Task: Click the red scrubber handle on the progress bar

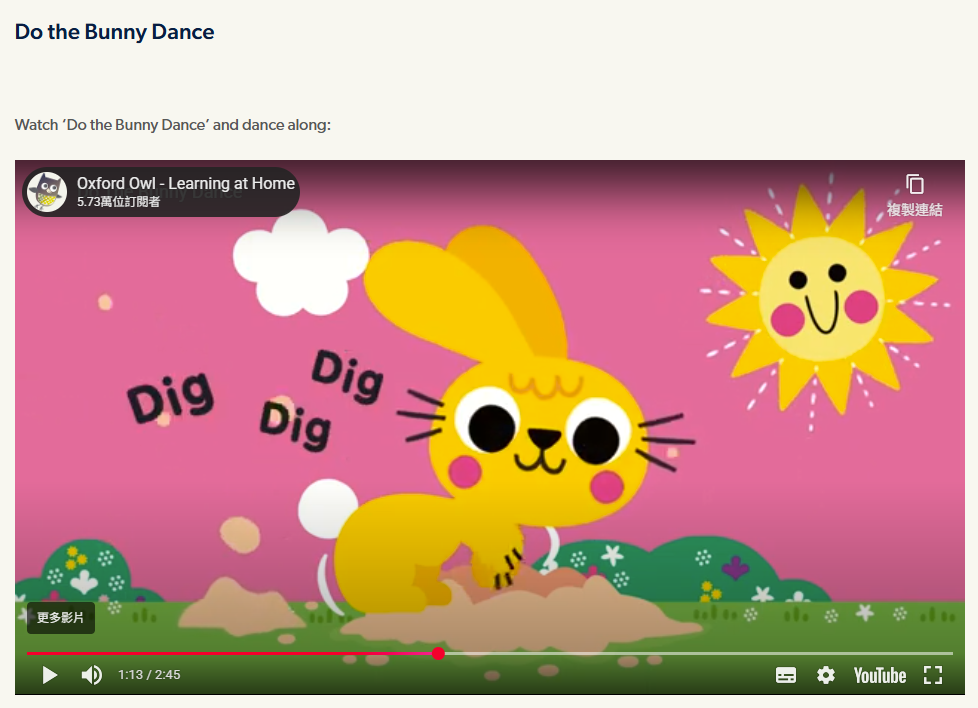Action: [x=438, y=653]
